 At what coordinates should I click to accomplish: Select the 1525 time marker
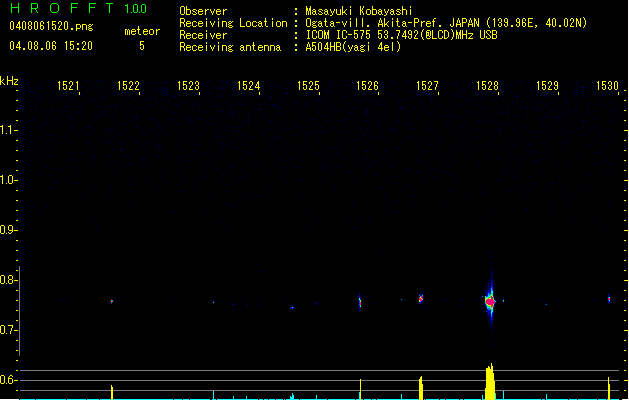coord(309,87)
